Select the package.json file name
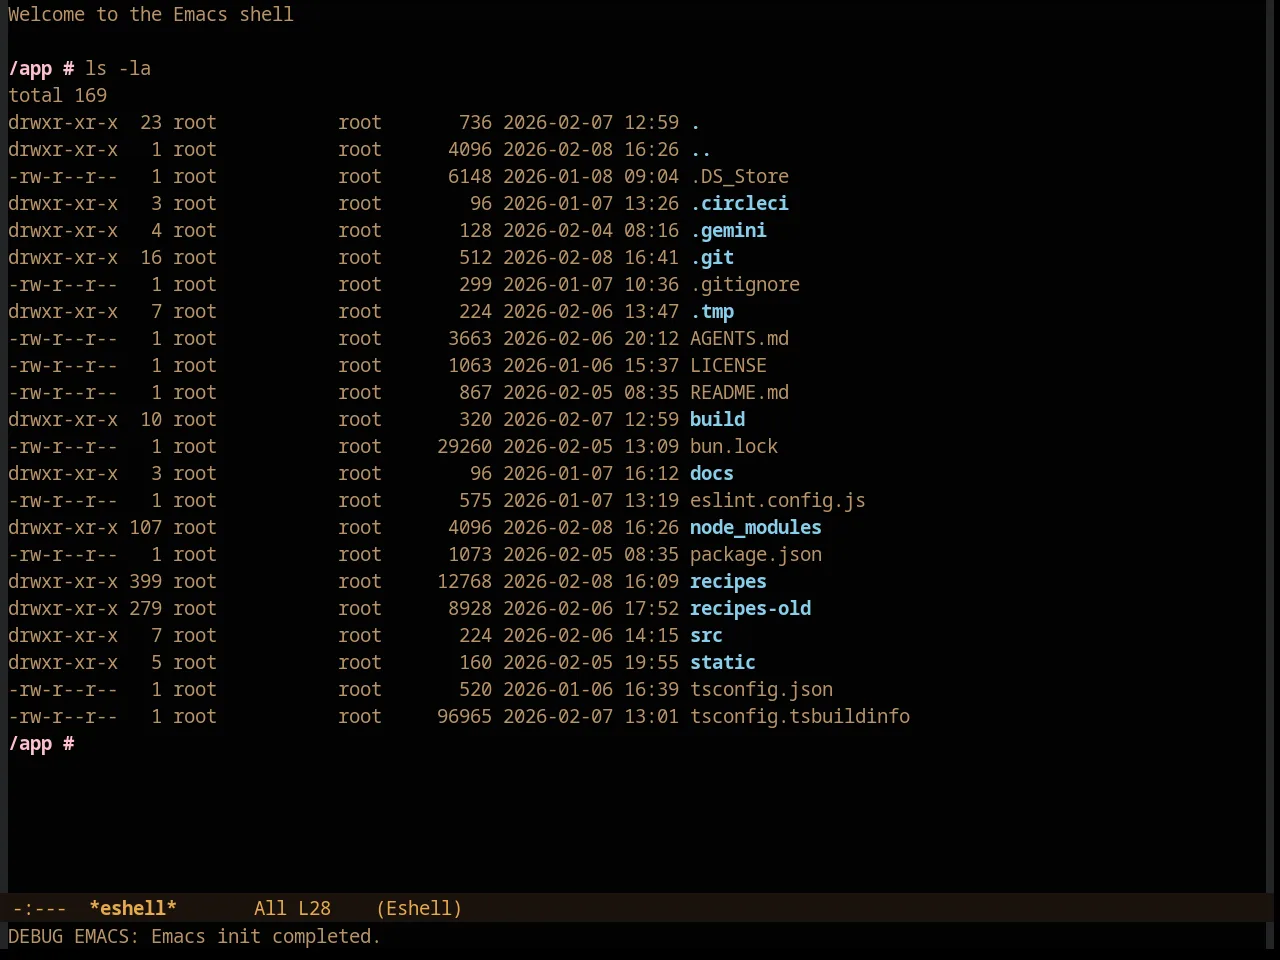The width and height of the screenshot is (1280, 960). pyautogui.click(x=756, y=554)
